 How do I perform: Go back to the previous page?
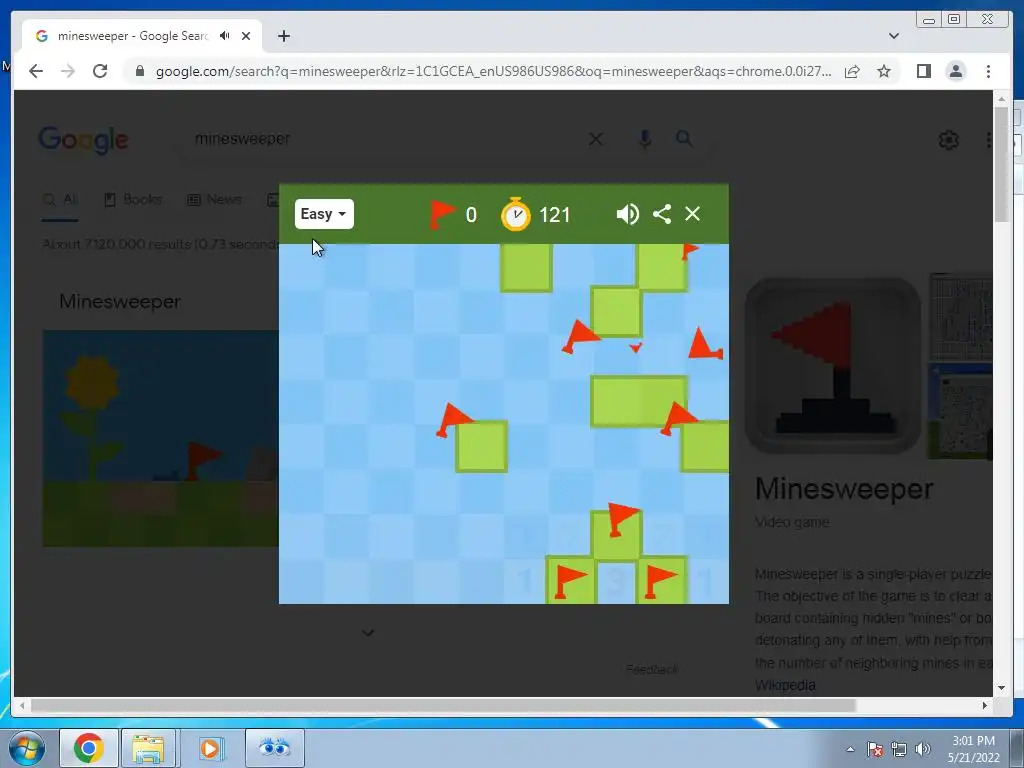coord(36,71)
